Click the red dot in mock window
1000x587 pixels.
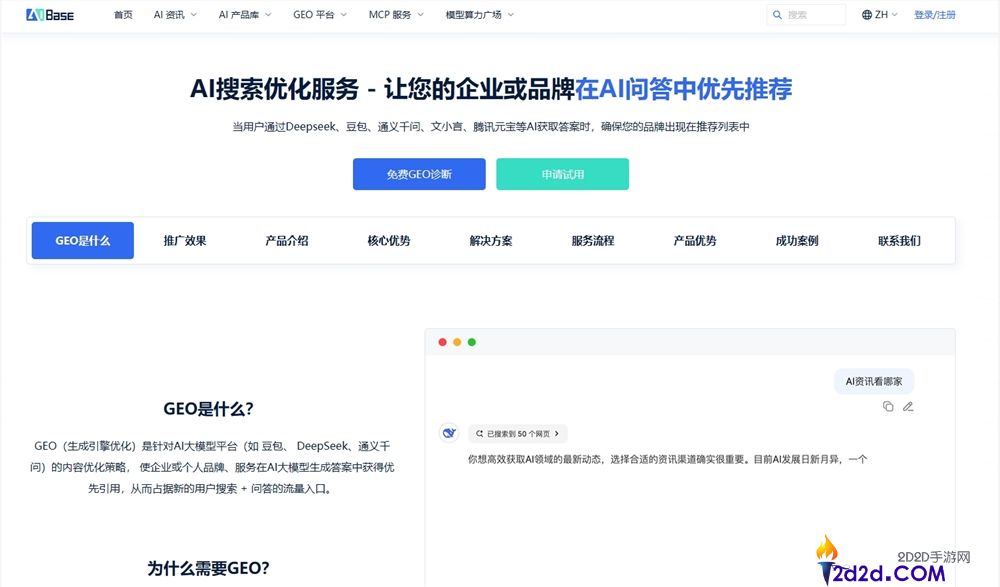click(x=443, y=342)
